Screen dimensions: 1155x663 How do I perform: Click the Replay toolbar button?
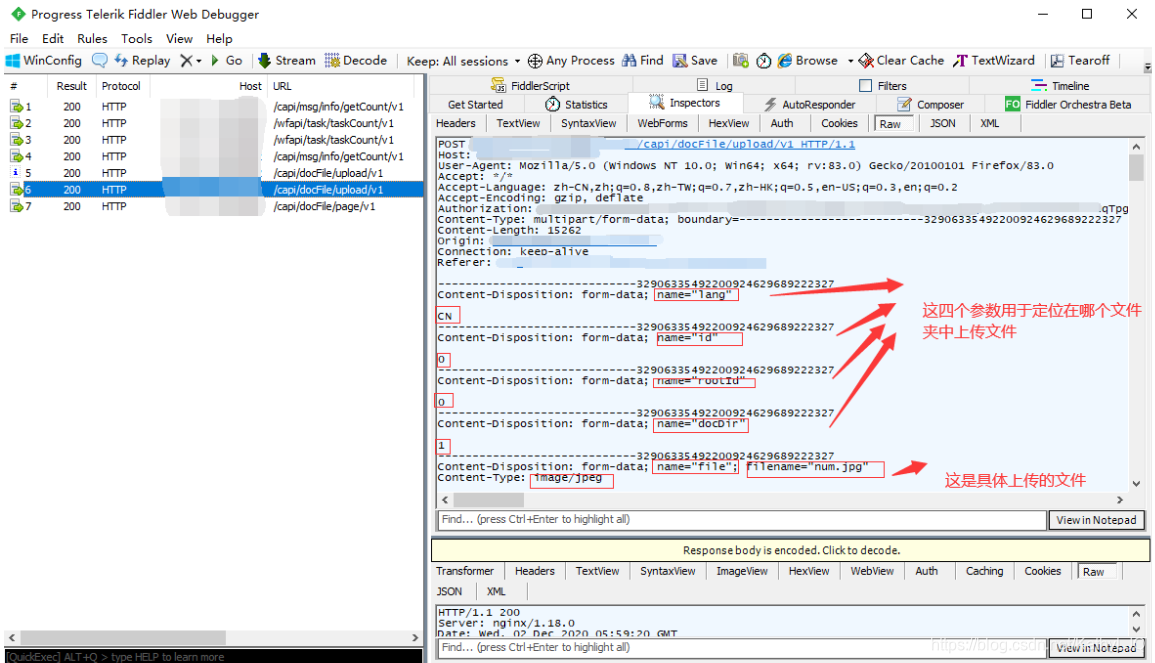pos(142,60)
